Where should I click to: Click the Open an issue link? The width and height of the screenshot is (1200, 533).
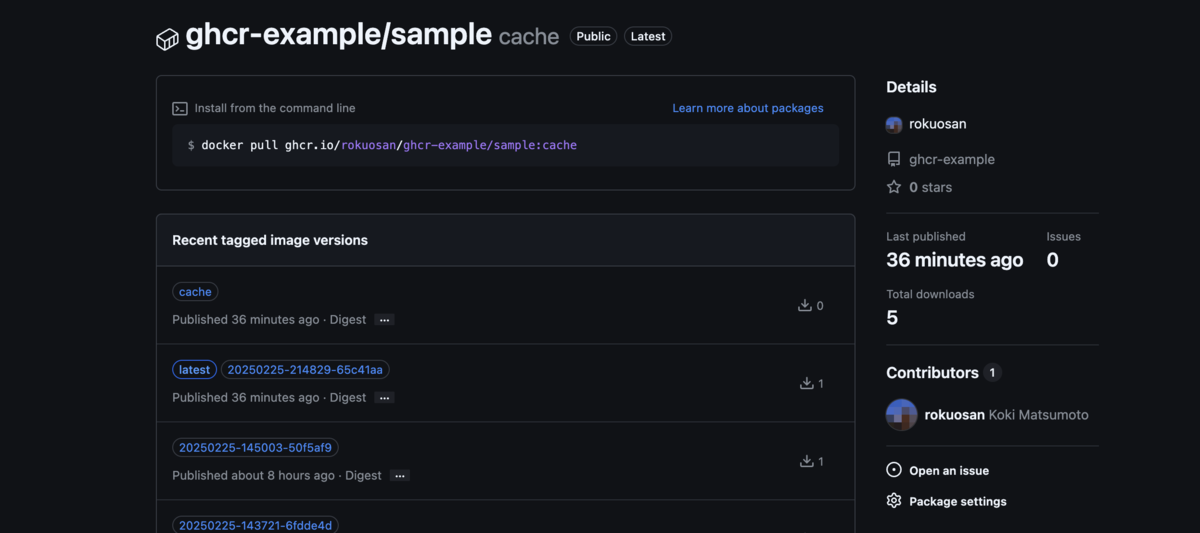(949, 470)
